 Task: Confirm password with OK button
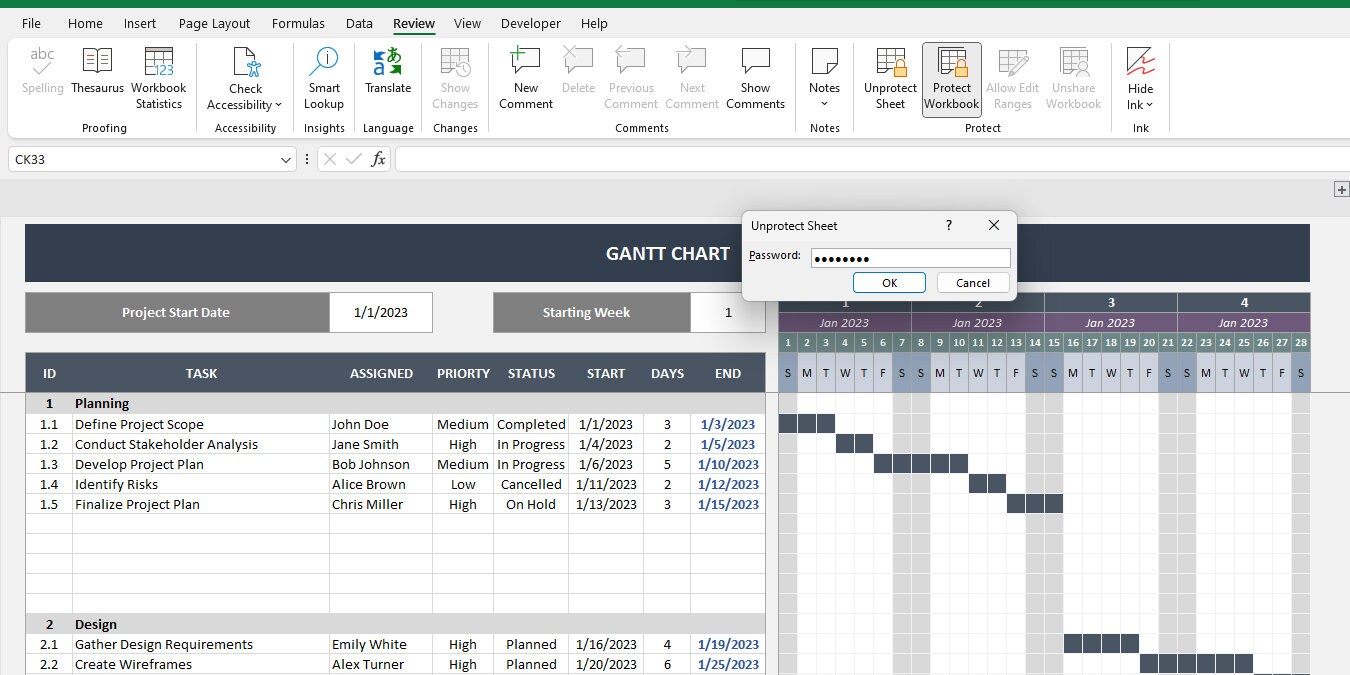[x=889, y=282]
